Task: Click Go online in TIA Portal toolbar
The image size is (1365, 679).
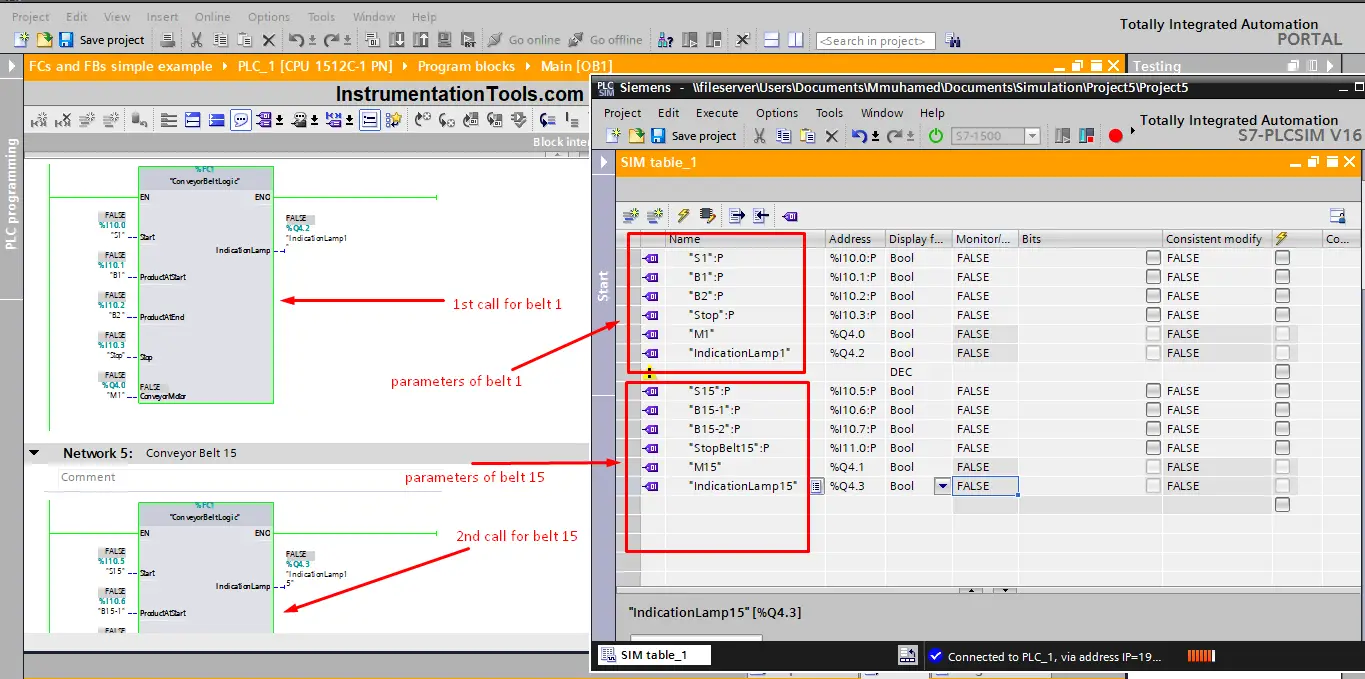Action: [524, 40]
